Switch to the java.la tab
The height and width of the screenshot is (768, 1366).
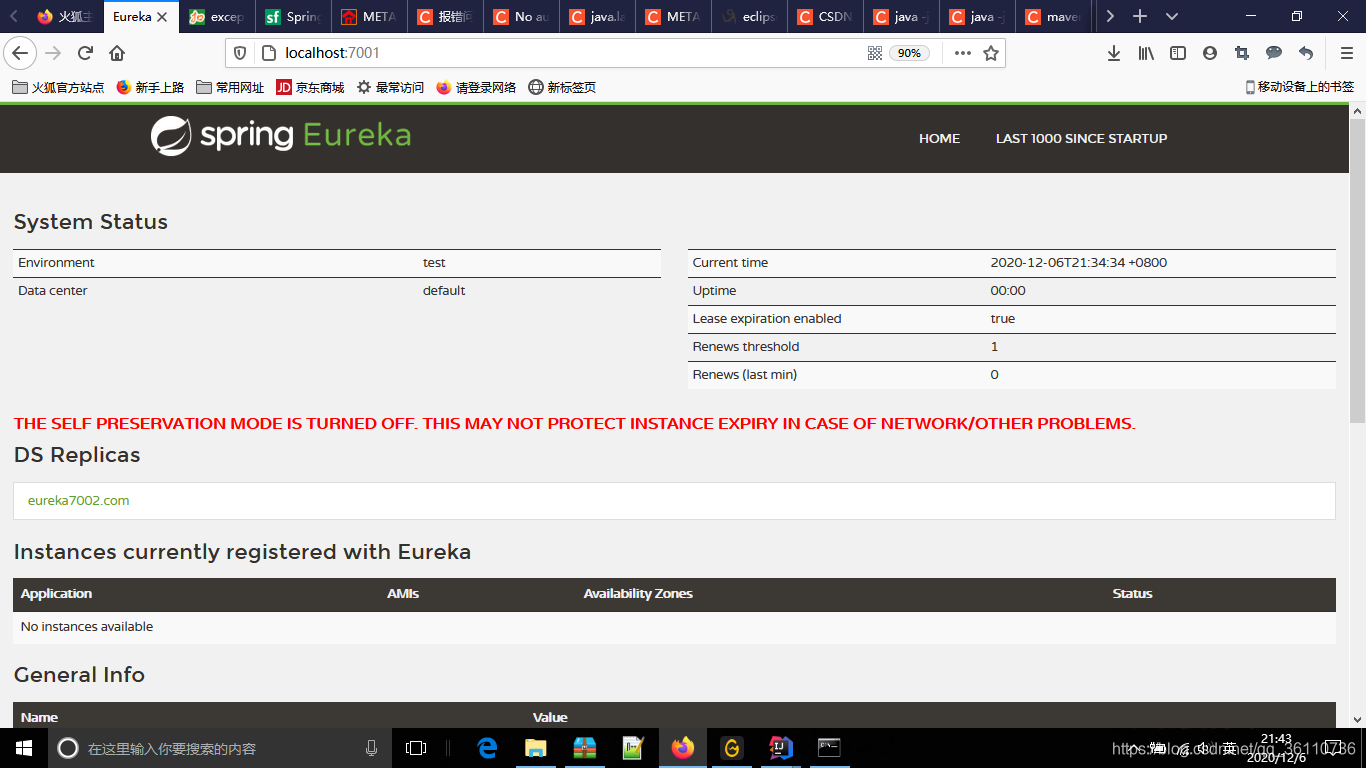click(x=597, y=17)
